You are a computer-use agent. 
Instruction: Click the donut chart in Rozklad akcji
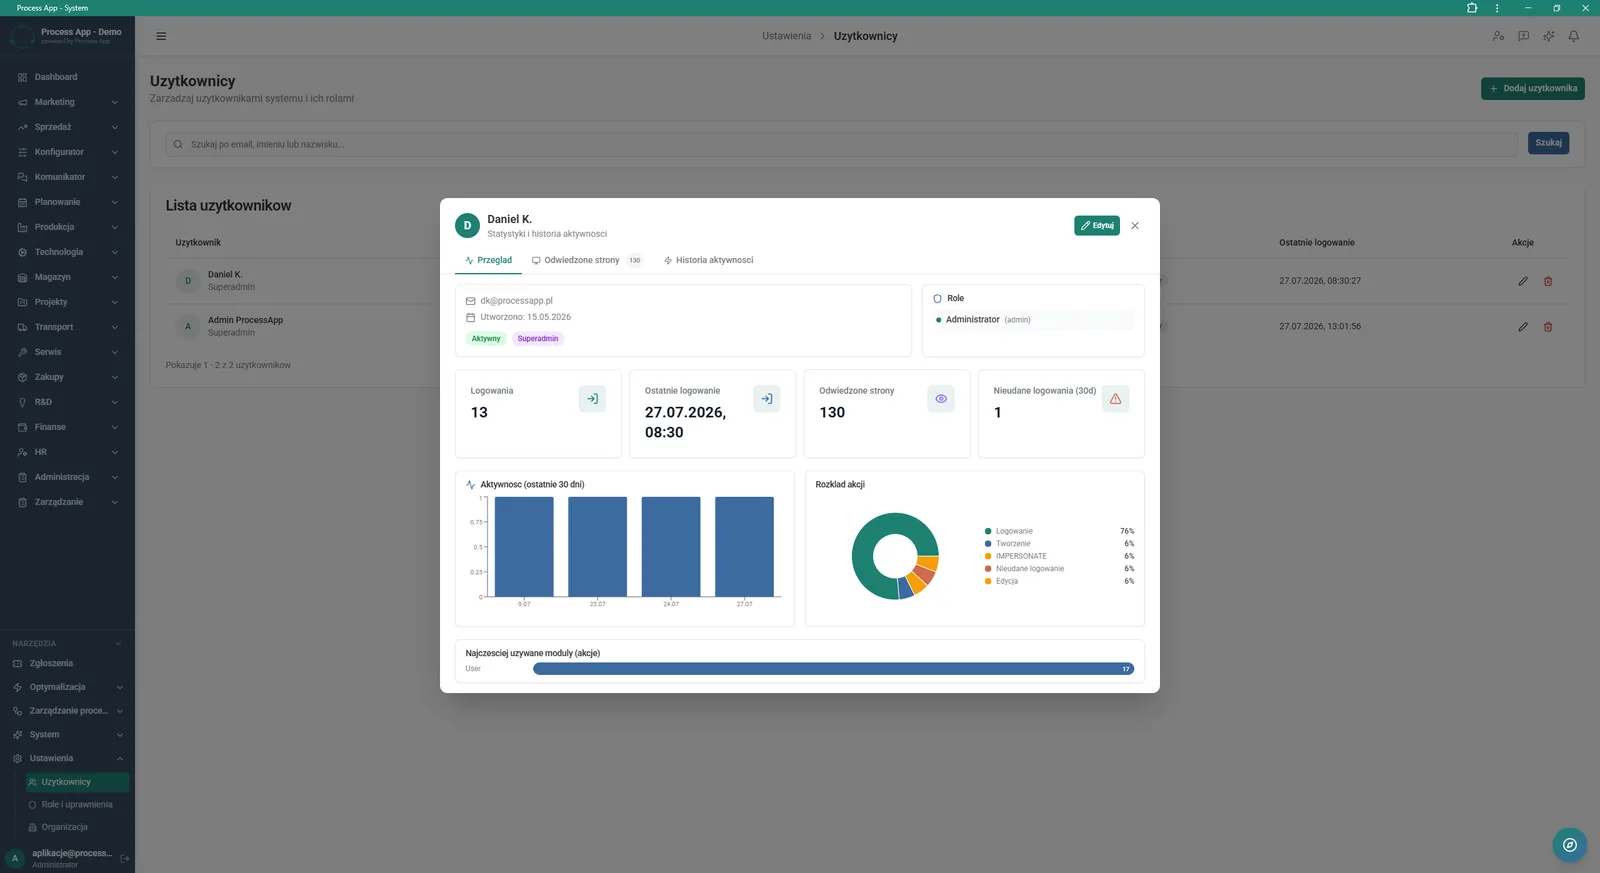point(895,556)
